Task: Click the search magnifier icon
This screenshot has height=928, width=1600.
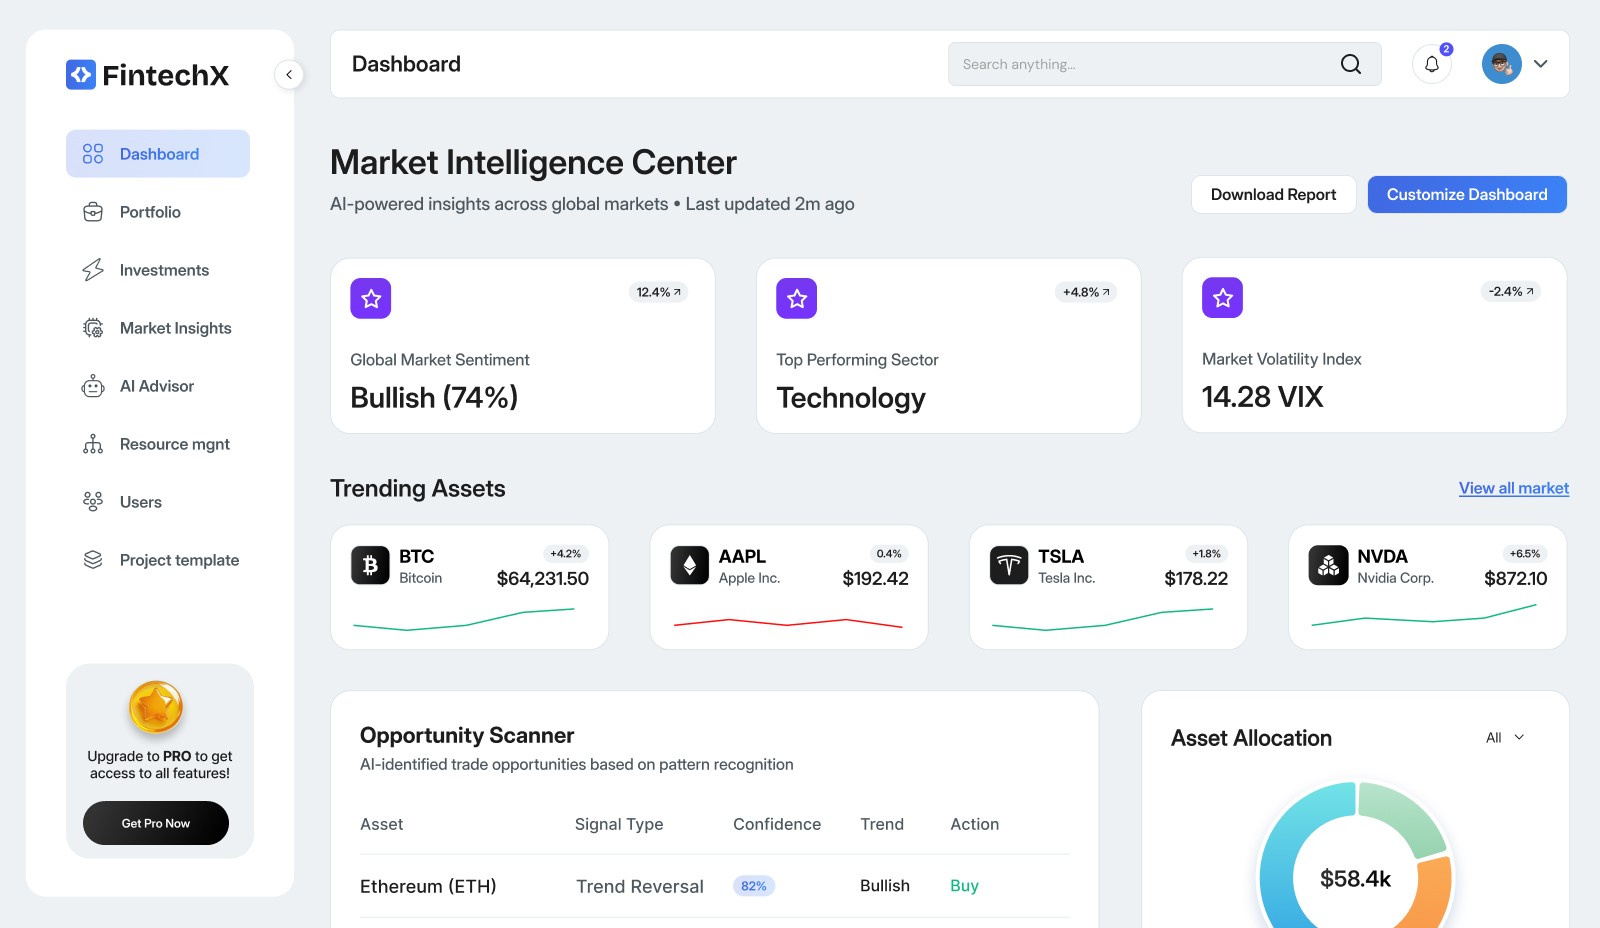Action: [1350, 63]
